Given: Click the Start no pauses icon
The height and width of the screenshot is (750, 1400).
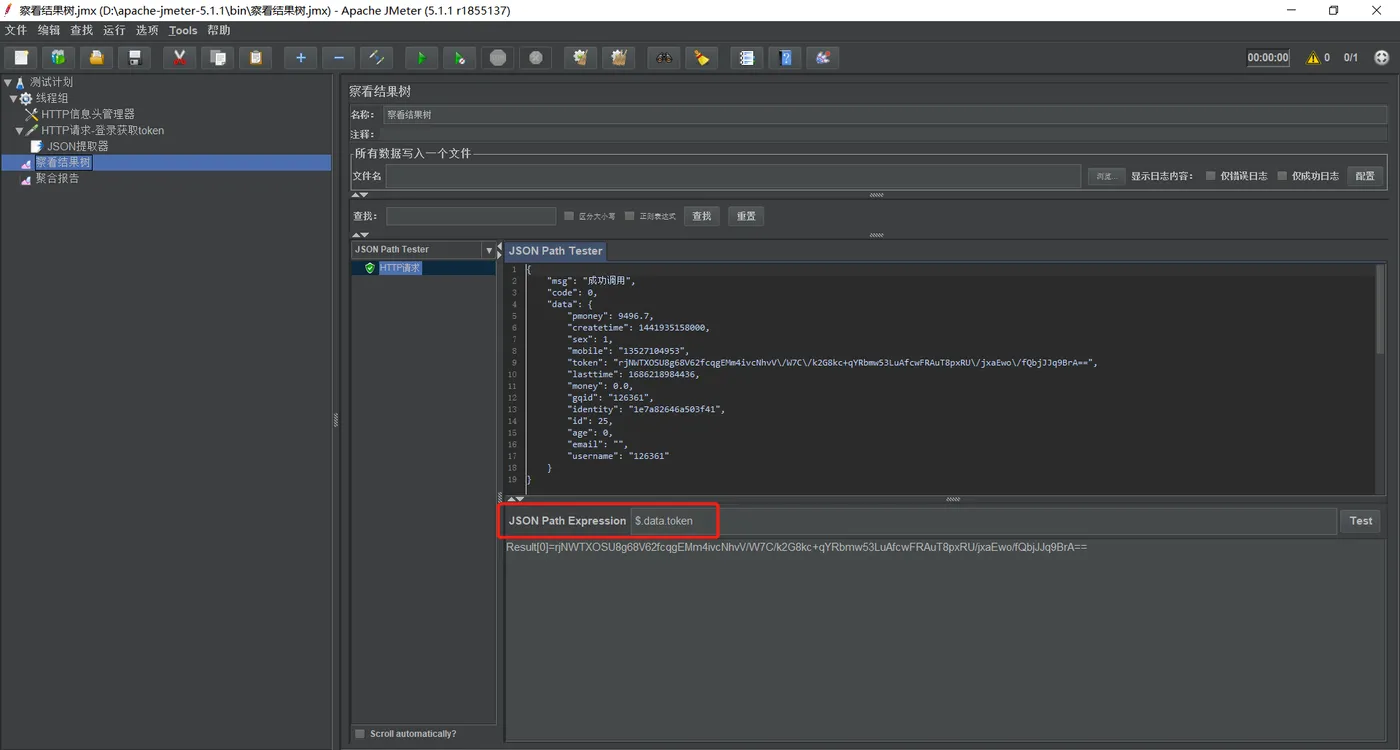Looking at the screenshot, I should click(459, 58).
